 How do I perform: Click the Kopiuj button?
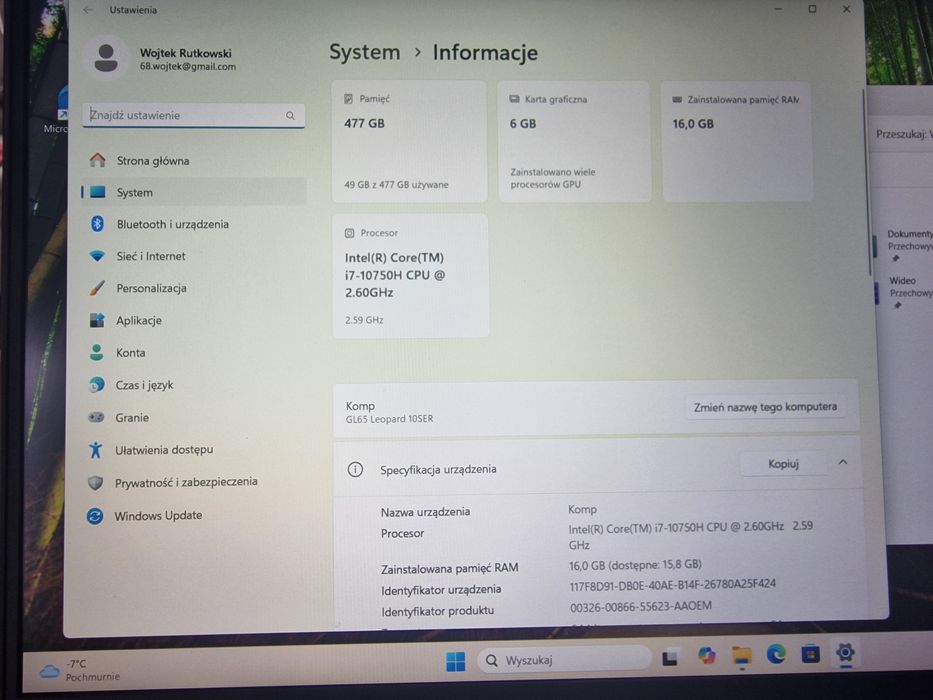click(783, 464)
